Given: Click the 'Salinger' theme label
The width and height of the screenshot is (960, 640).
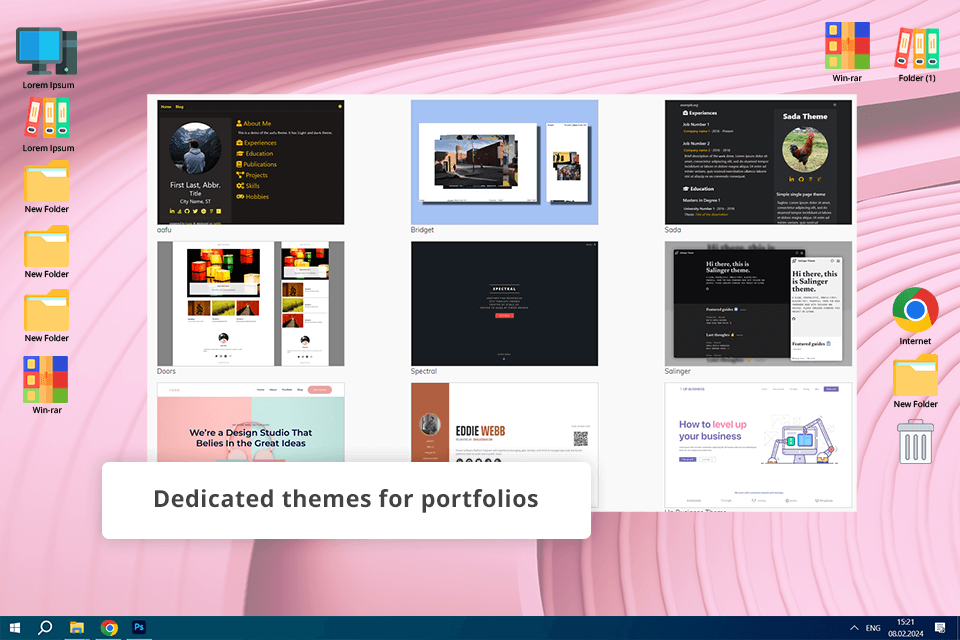Looking at the screenshot, I should coord(677,371).
